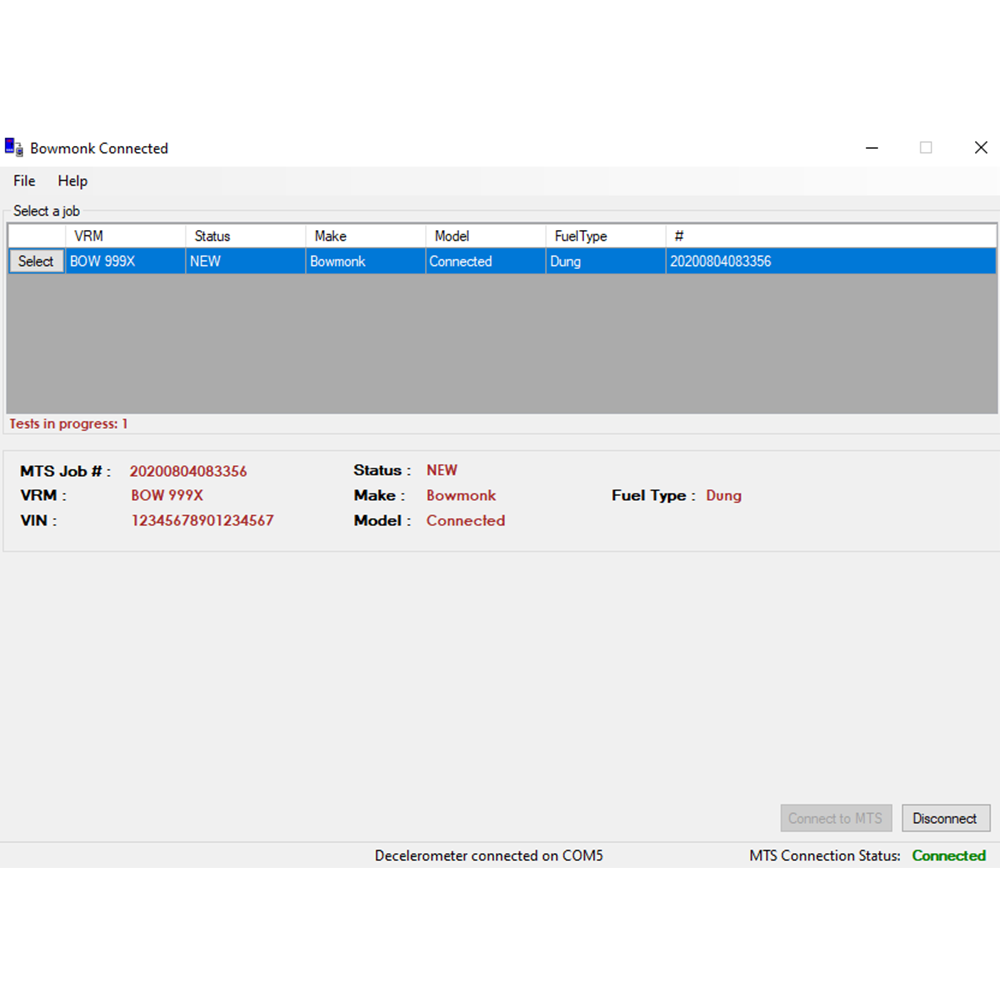Click the VIN value 12345678901234567
This screenshot has height=1000, width=1000.
point(202,520)
